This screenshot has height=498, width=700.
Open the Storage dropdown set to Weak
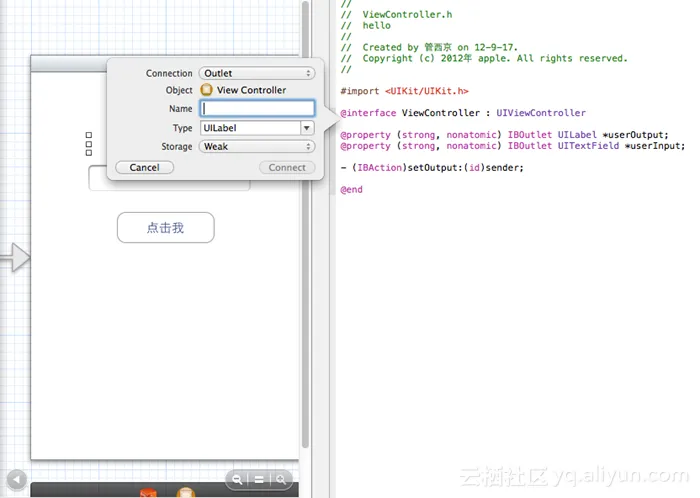(x=257, y=146)
